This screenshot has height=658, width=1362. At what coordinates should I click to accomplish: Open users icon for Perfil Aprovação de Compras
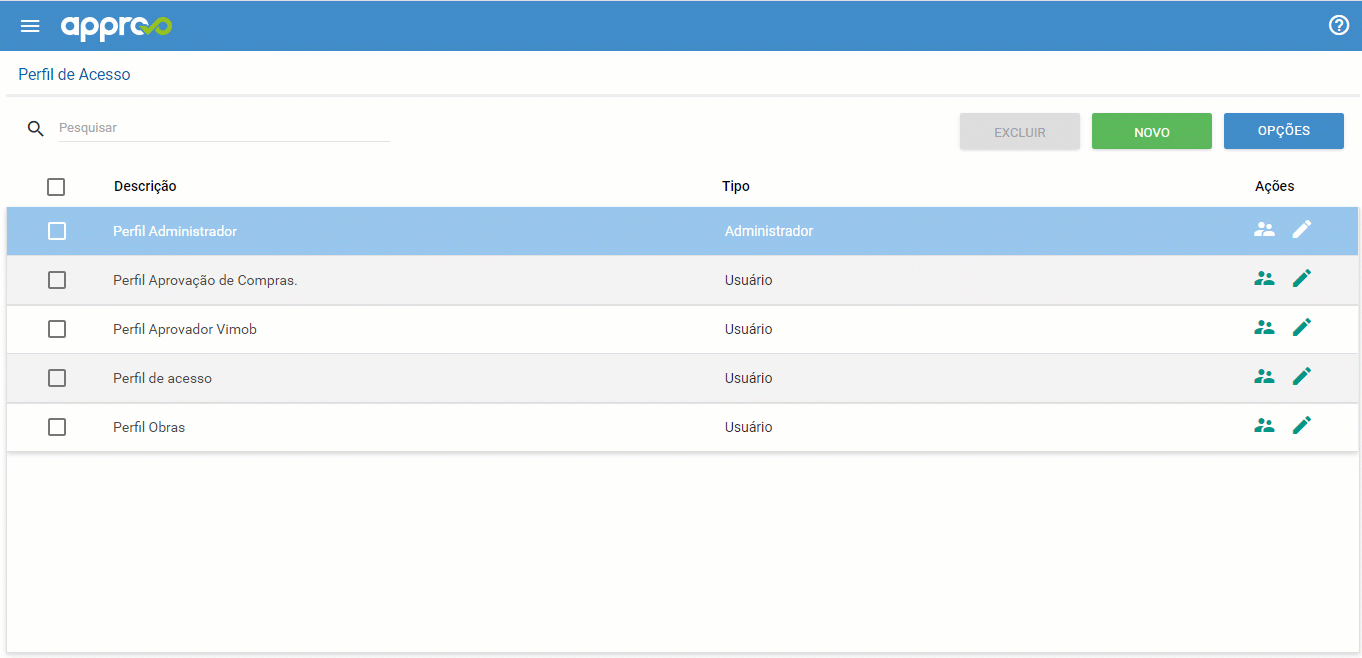(1265, 279)
